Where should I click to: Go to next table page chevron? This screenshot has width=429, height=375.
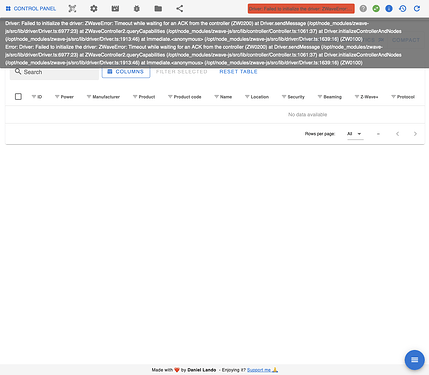point(415,134)
